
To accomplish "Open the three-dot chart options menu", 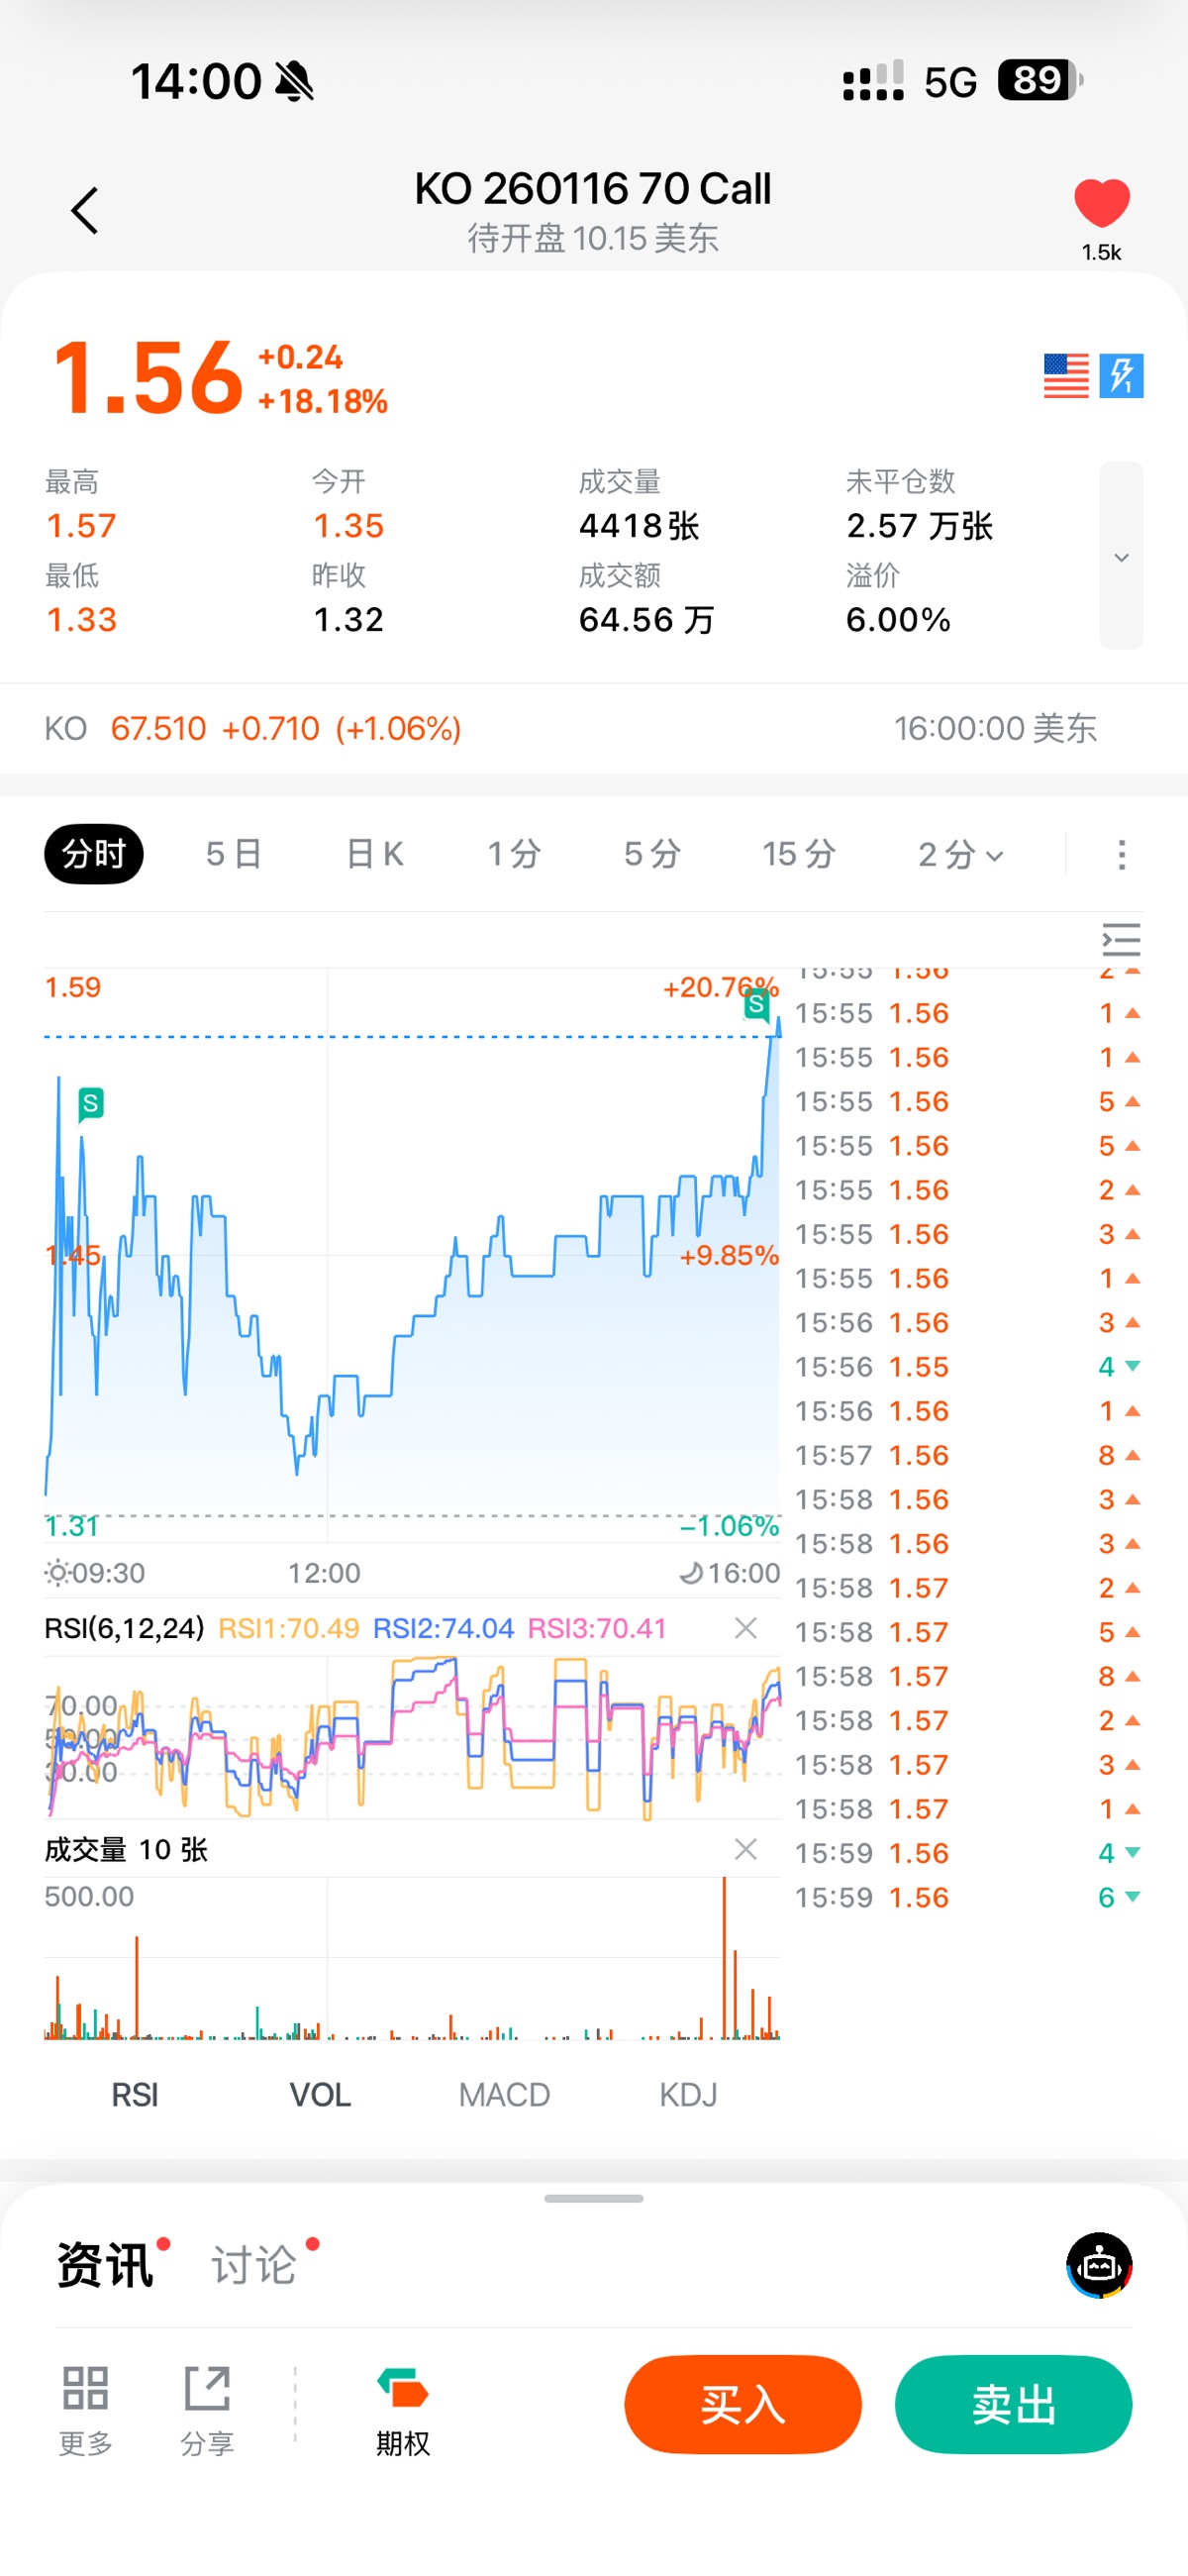I will [x=1121, y=855].
